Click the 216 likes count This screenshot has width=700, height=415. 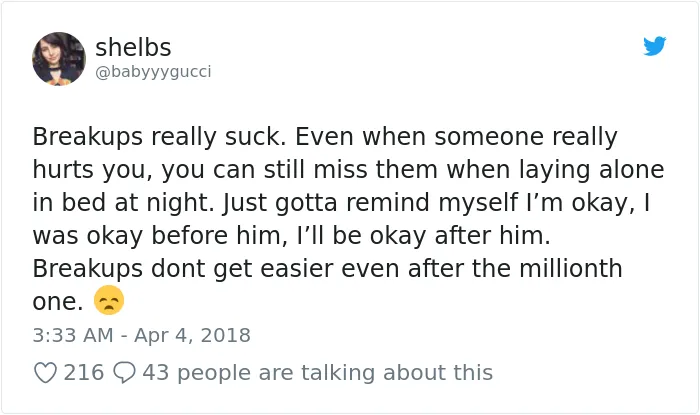point(83,373)
